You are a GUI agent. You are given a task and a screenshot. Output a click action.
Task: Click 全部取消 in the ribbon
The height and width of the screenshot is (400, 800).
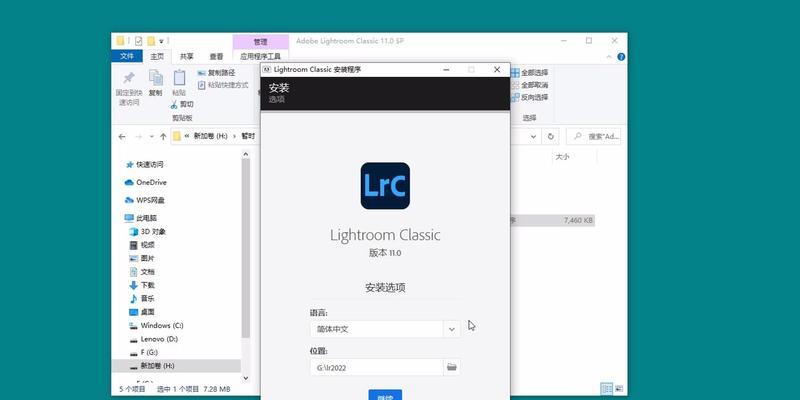click(x=530, y=85)
